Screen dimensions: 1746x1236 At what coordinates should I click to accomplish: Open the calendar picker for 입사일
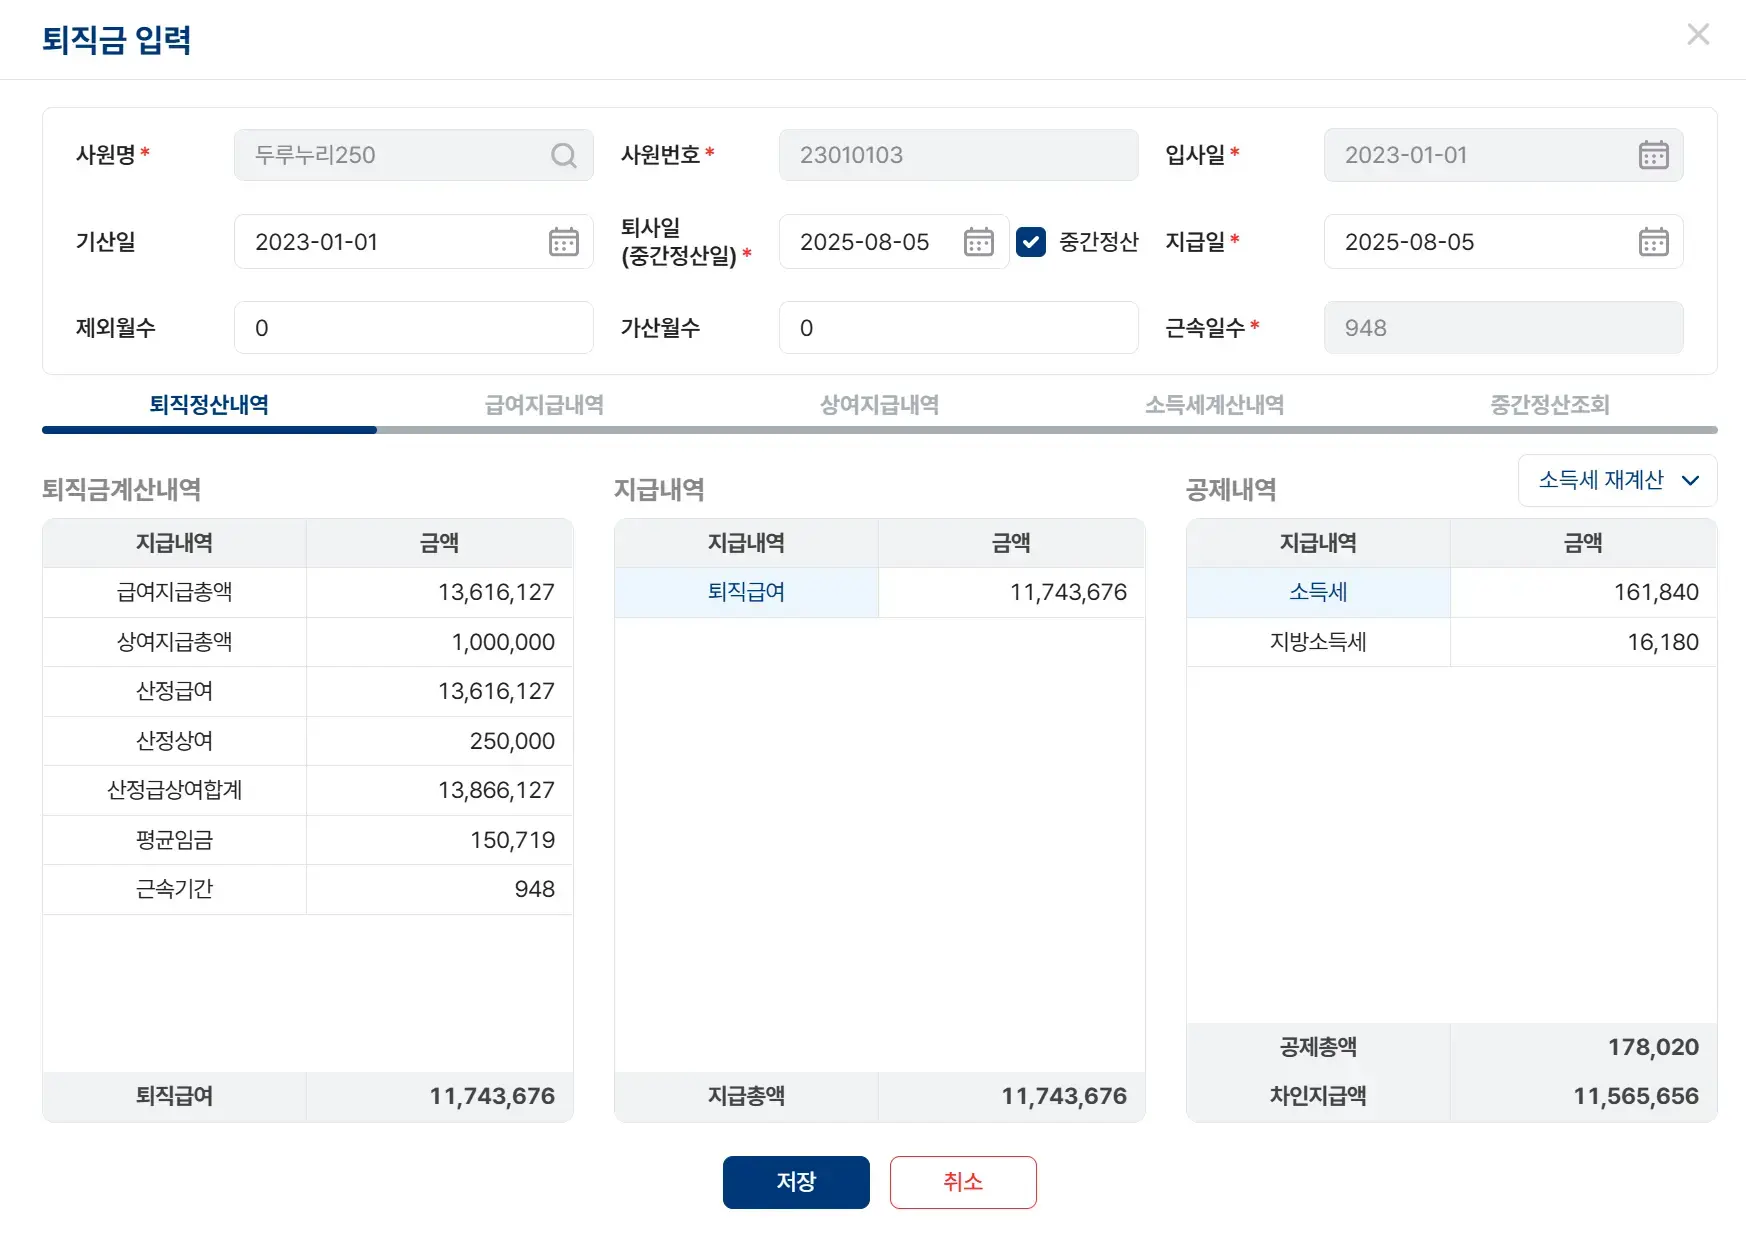point(1655,155)
